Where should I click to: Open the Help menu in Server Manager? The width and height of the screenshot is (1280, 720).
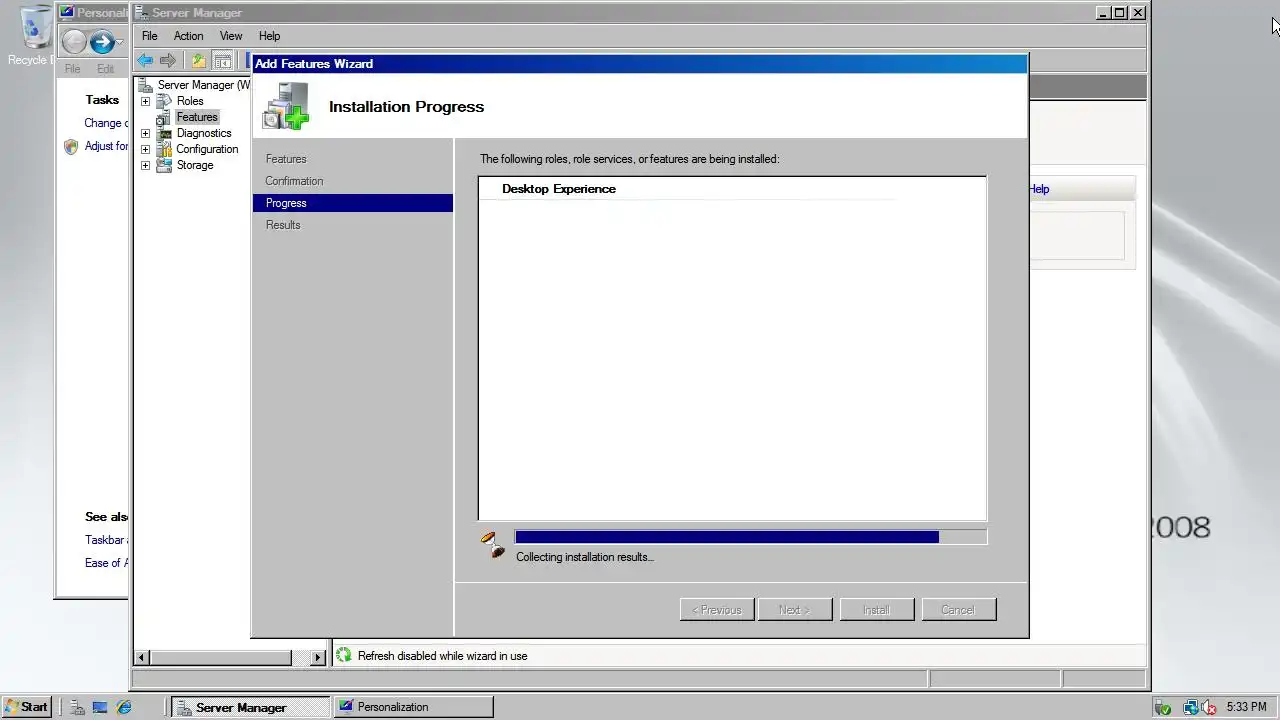(269, 36)
